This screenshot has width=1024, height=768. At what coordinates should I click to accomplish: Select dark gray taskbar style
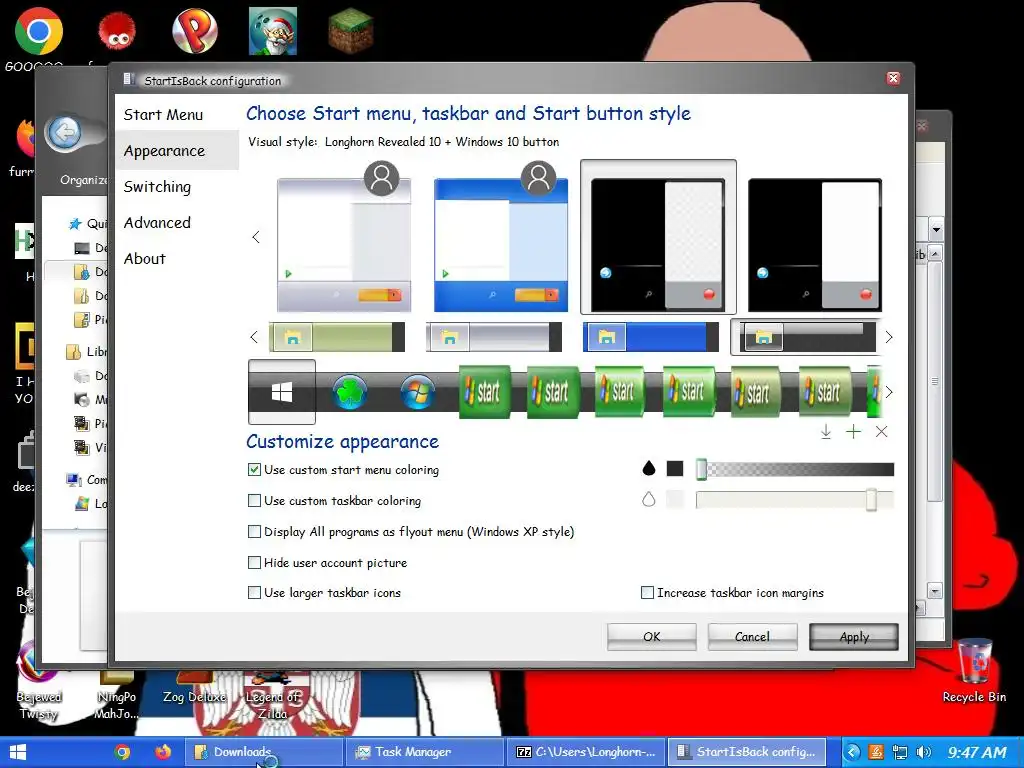click(807, 337)
